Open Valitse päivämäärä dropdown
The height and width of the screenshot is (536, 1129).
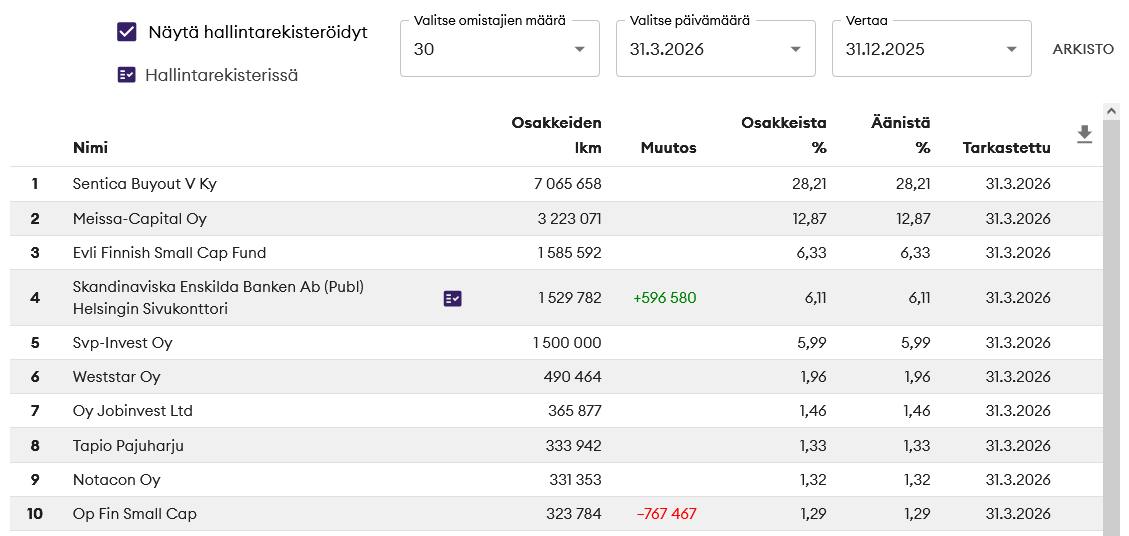tap(716, 48)
